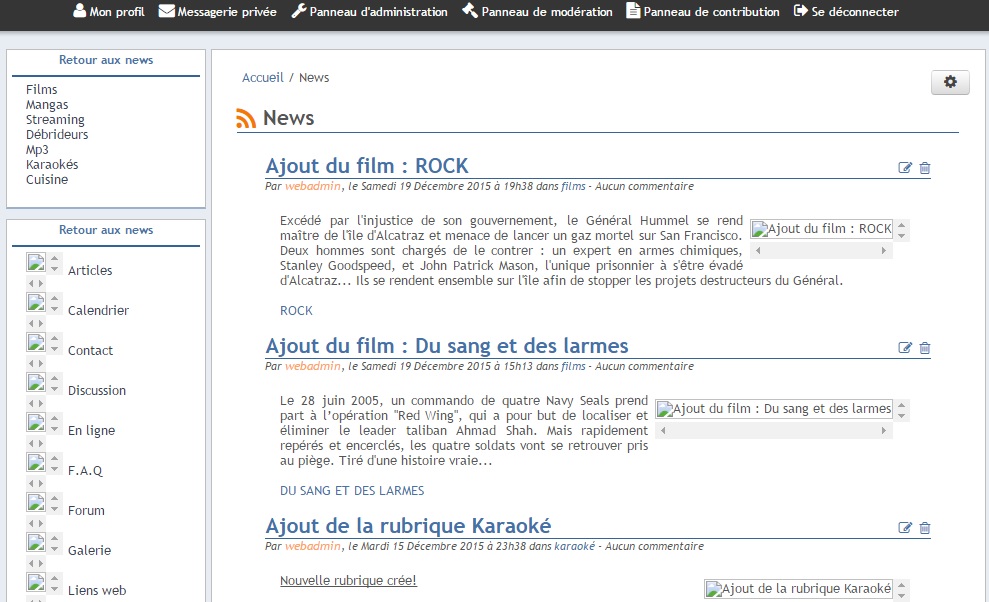This screenshot has height=602, width=989.
Task: Click the RSS feed icon beside News
Action: (246, 119)
